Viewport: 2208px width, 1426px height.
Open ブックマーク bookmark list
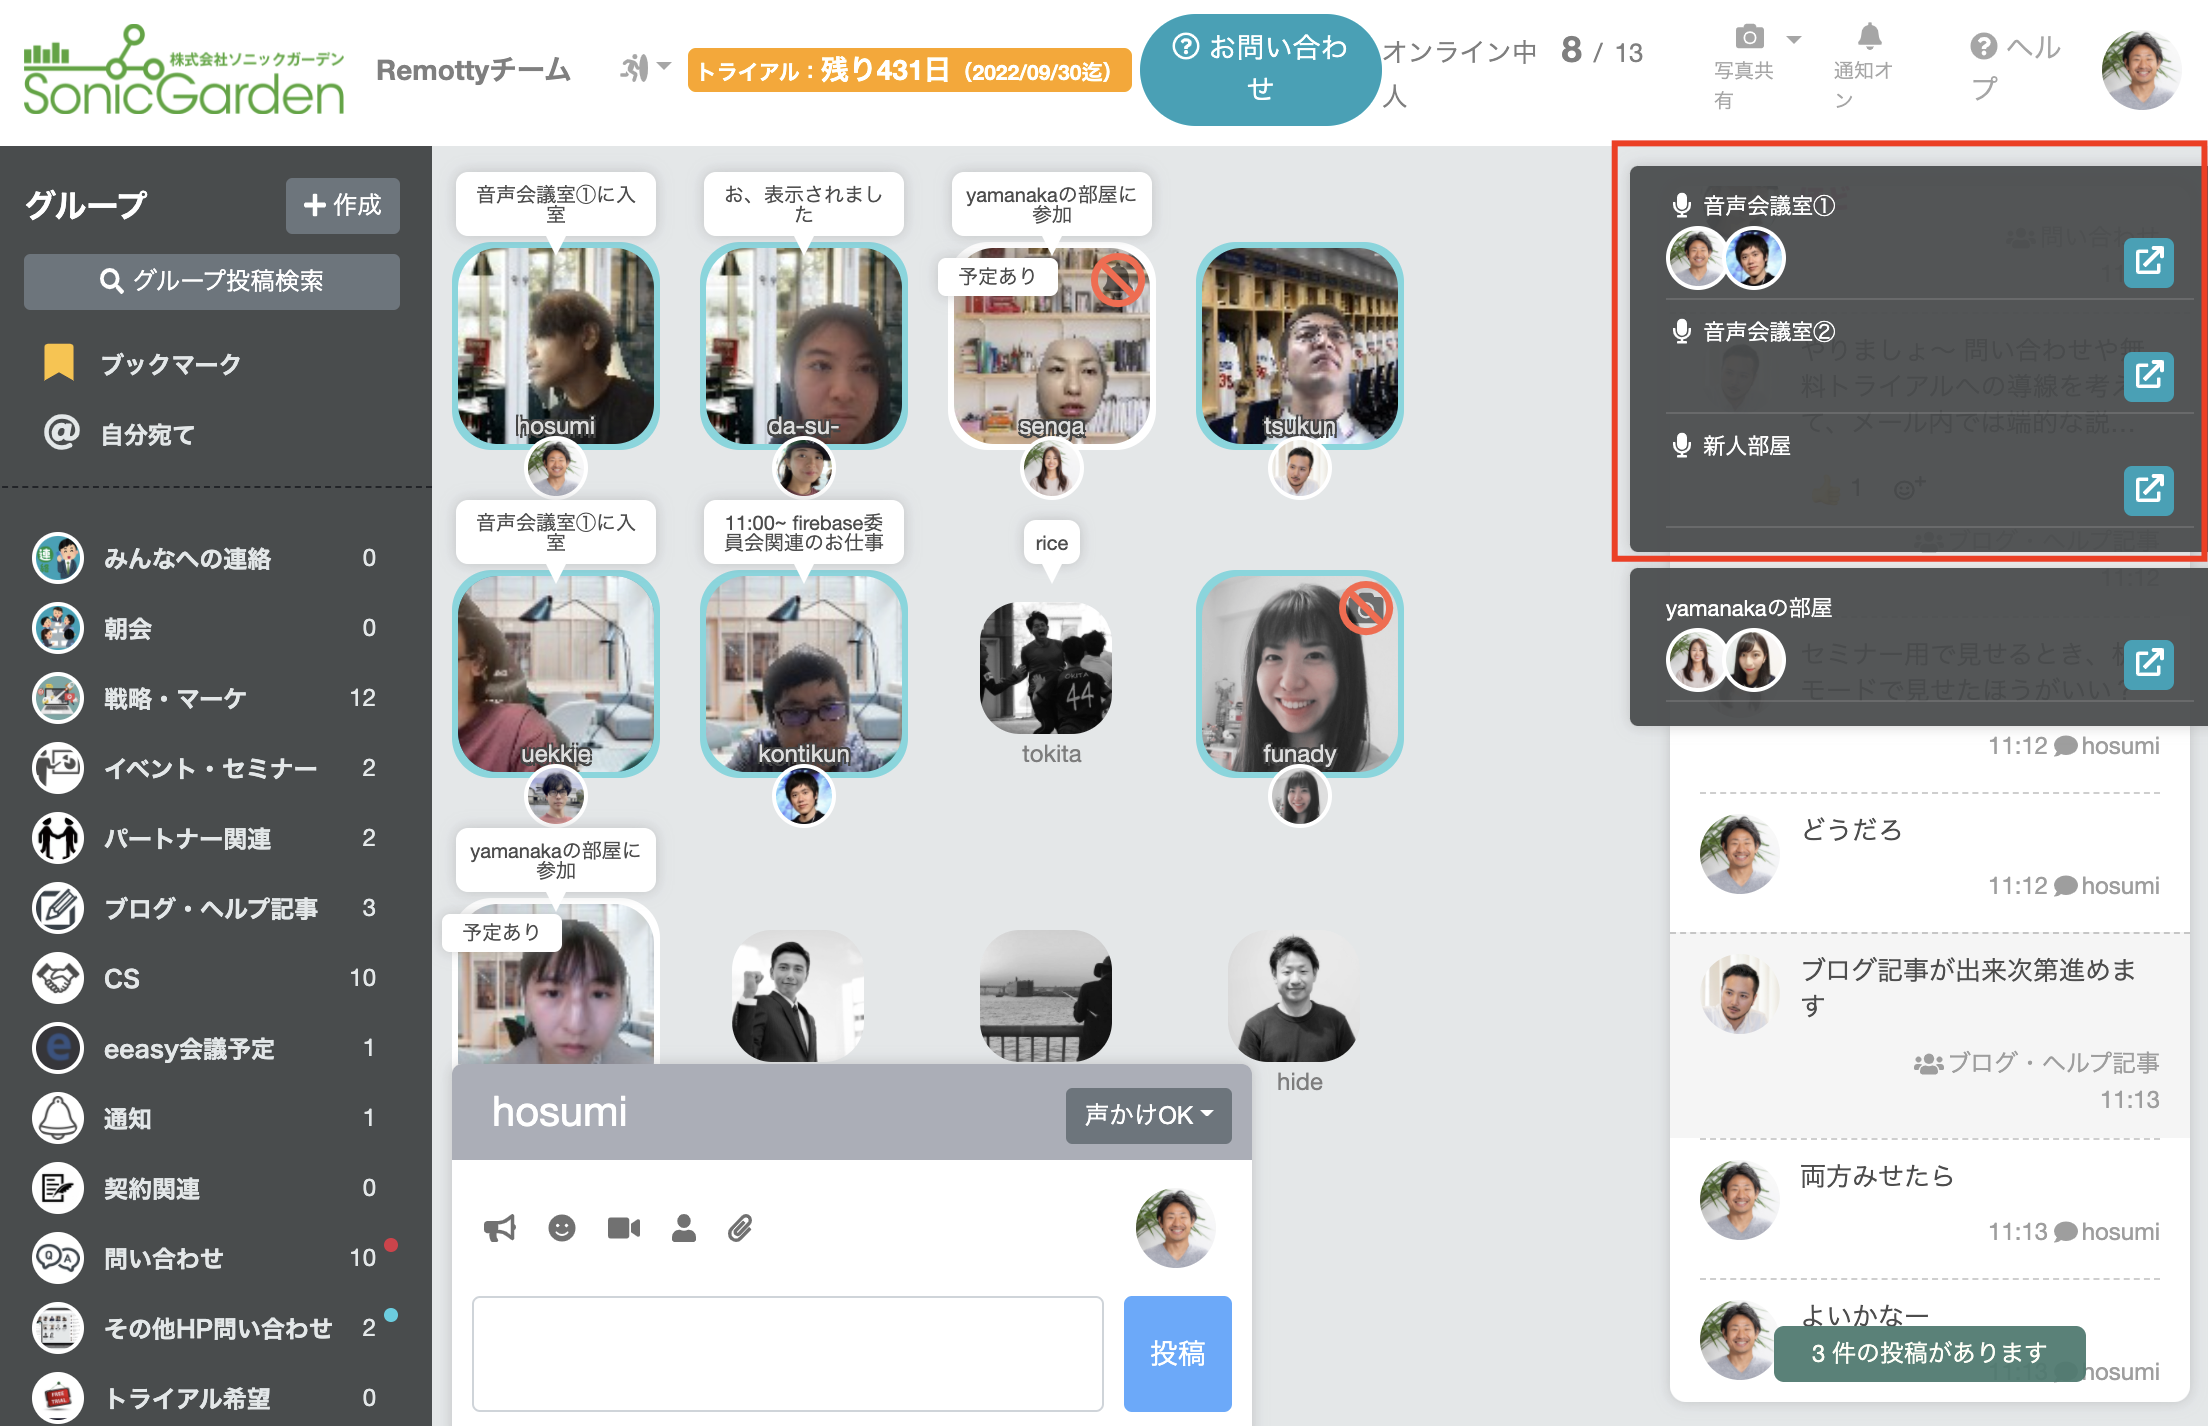point(170,364)
